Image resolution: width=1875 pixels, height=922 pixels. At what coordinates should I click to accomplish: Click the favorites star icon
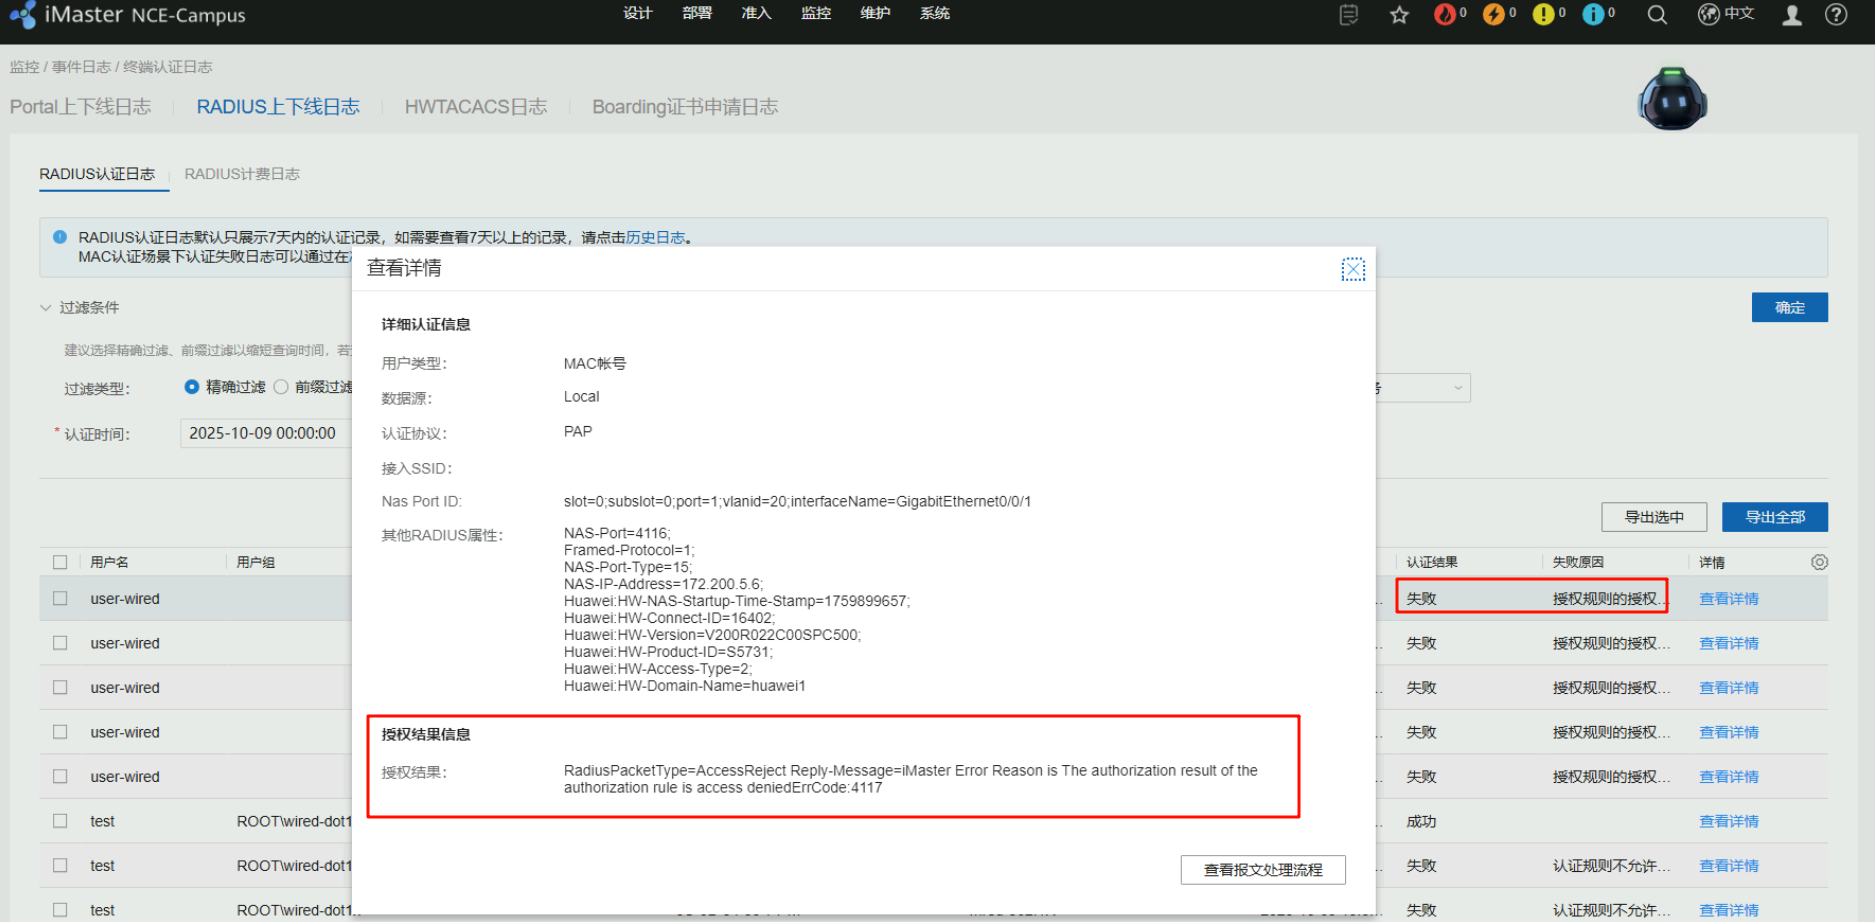(x=1399, y=15)
